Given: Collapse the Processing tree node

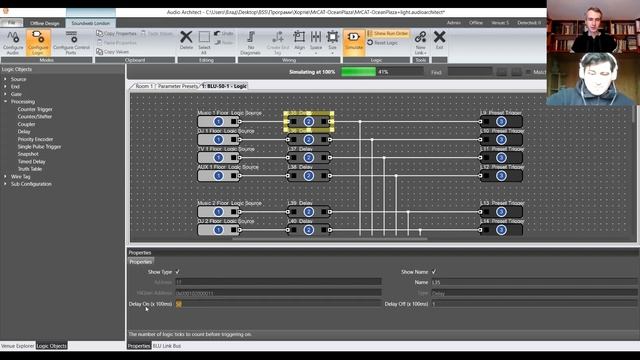Looking at the screenshot, I should click(5, 101).
